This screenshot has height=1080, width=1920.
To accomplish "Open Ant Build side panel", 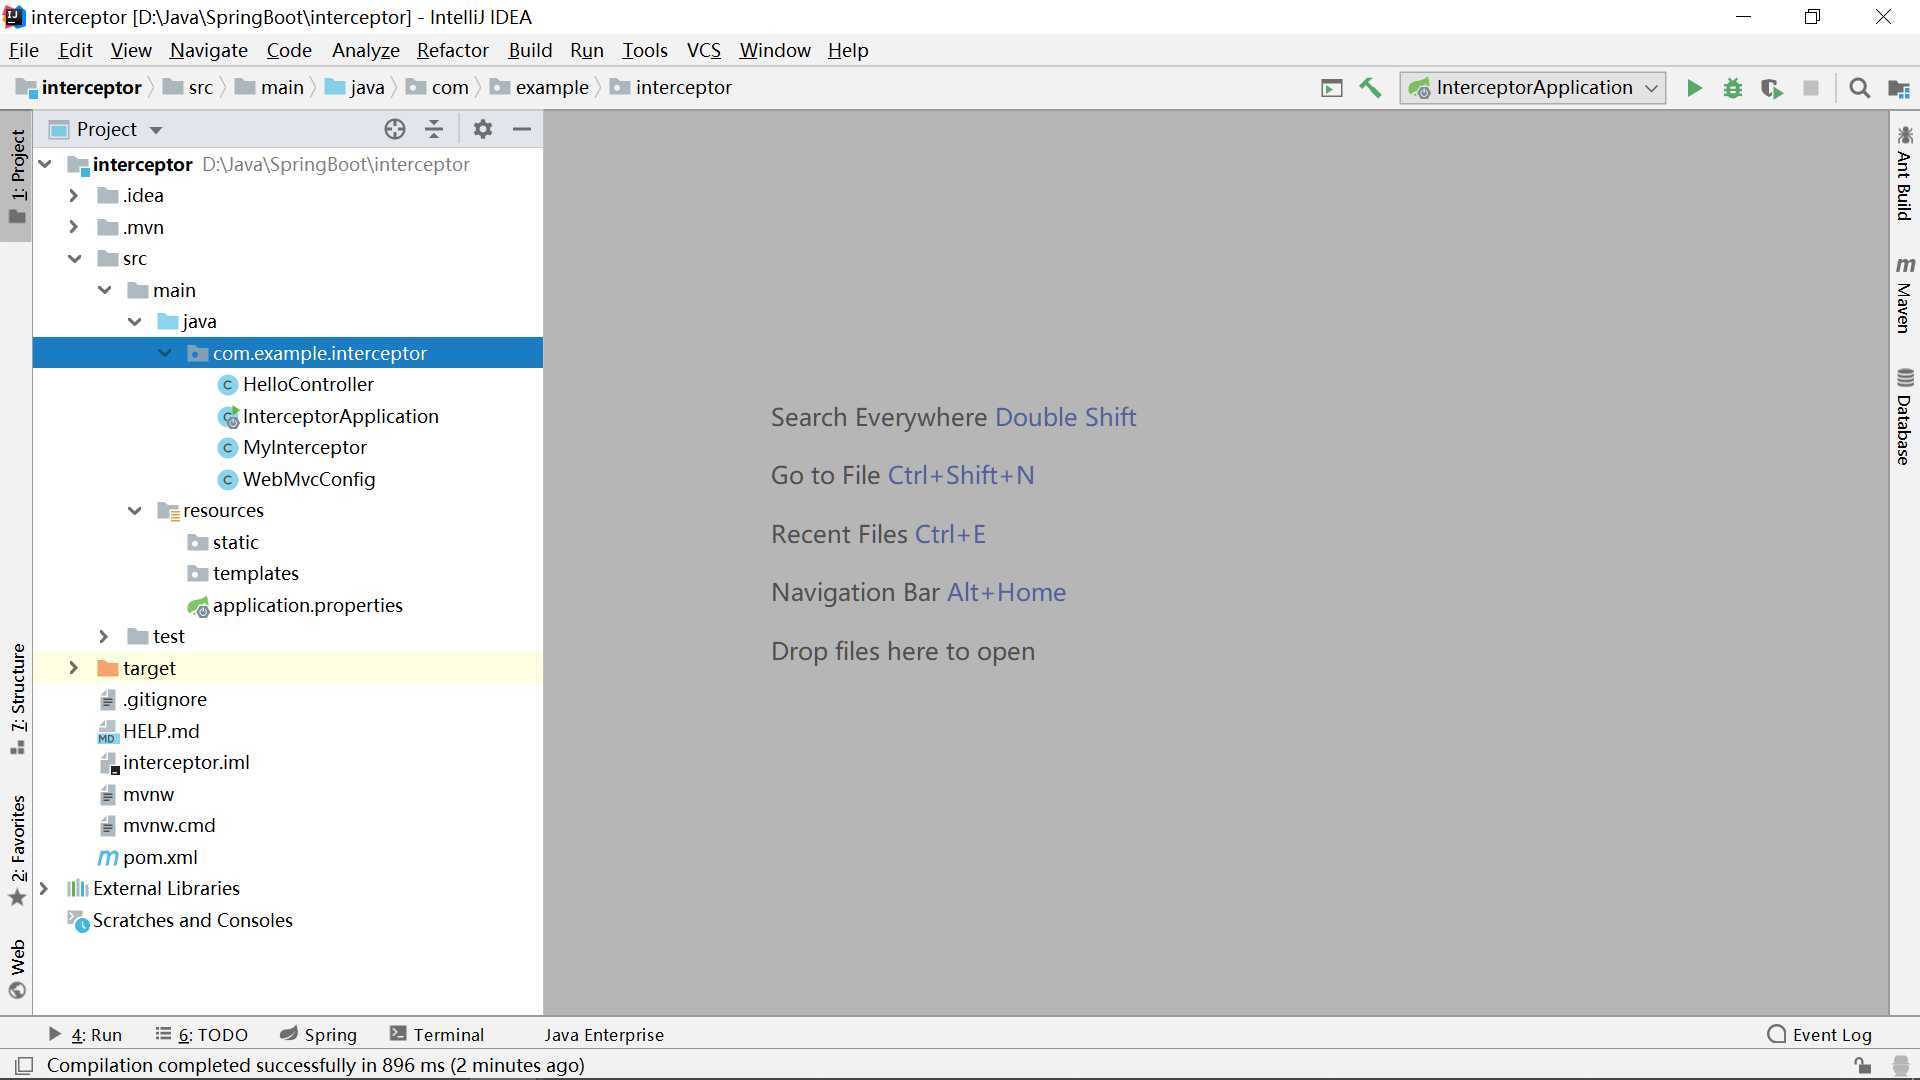I will click(x=1904, y=173).
